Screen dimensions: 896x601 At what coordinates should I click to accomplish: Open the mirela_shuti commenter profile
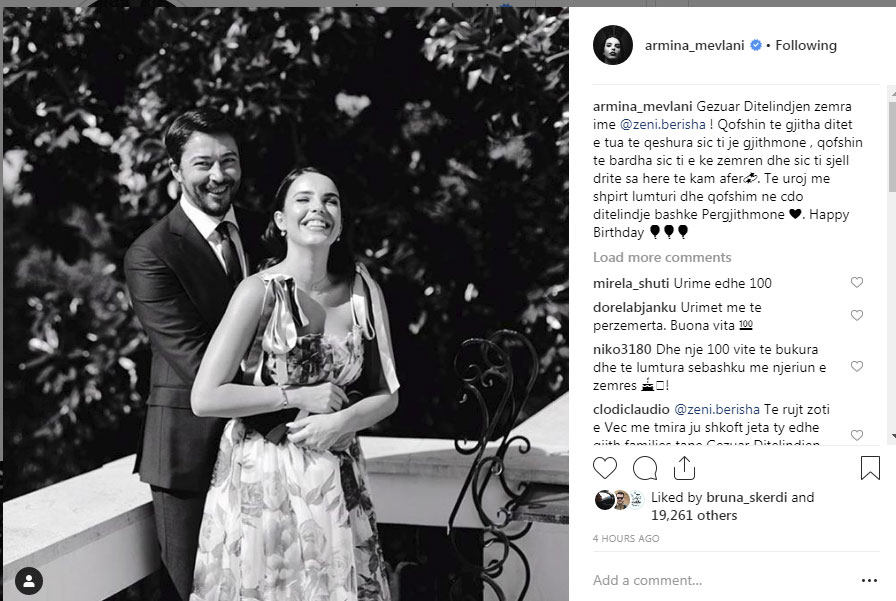click(x=631, y=283)
